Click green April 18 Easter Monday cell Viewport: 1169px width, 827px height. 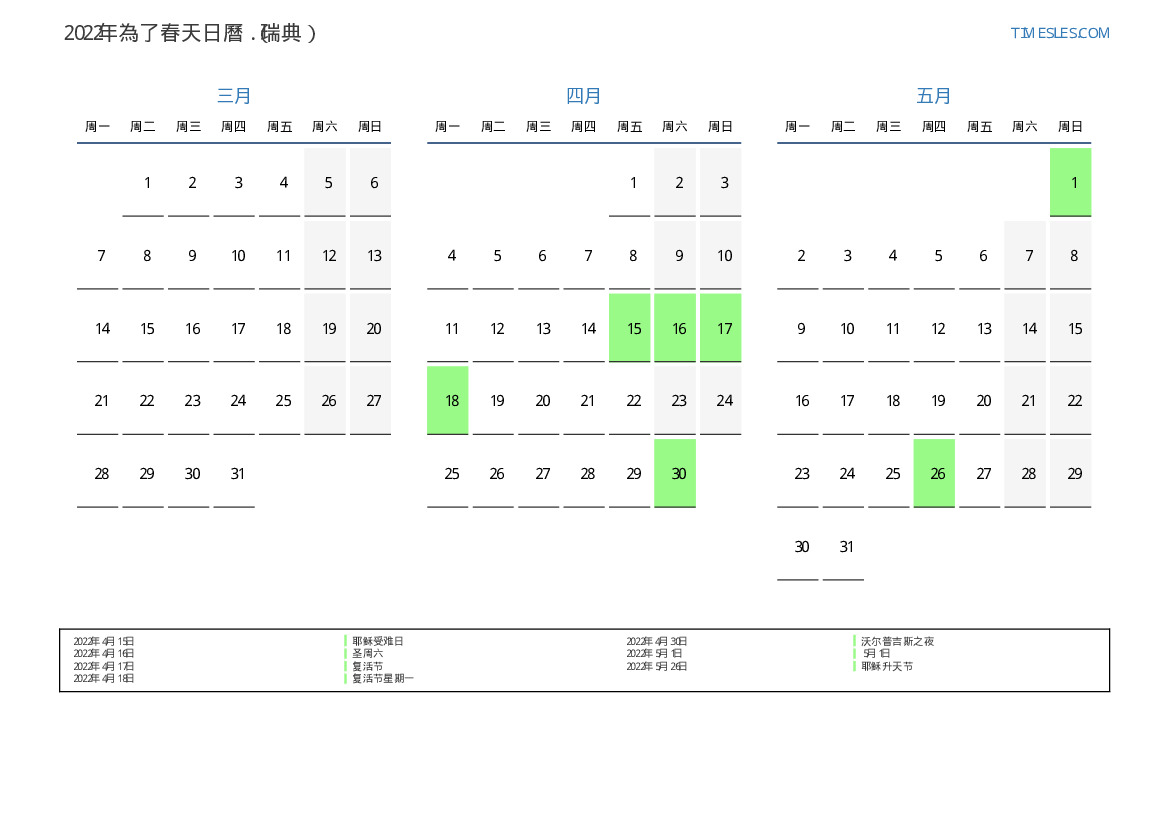tap(448, 401)
